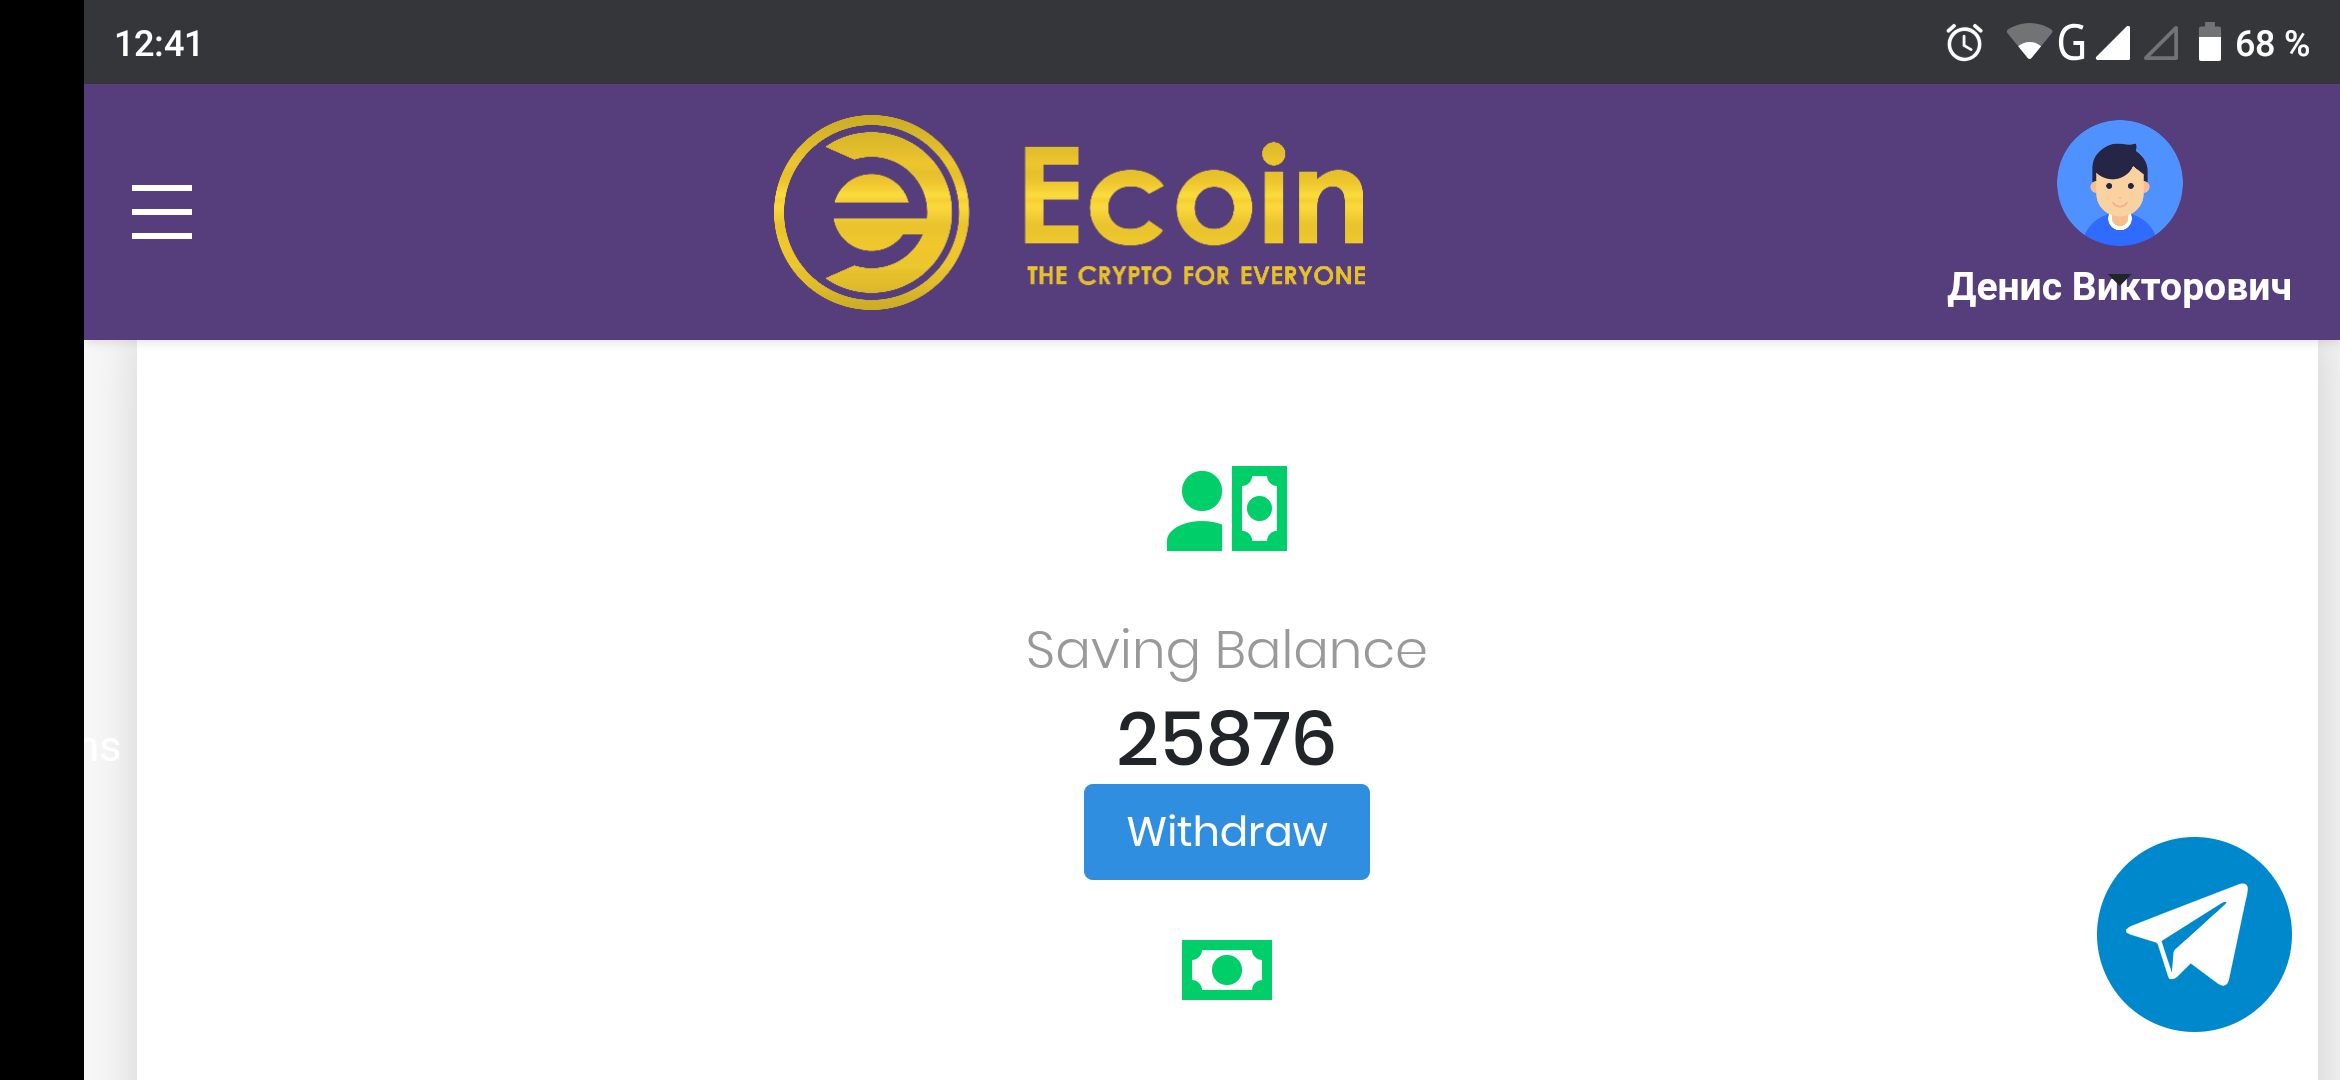
Task: Tap the green saving balance person icon
Action: click(x=1227, y=508)
